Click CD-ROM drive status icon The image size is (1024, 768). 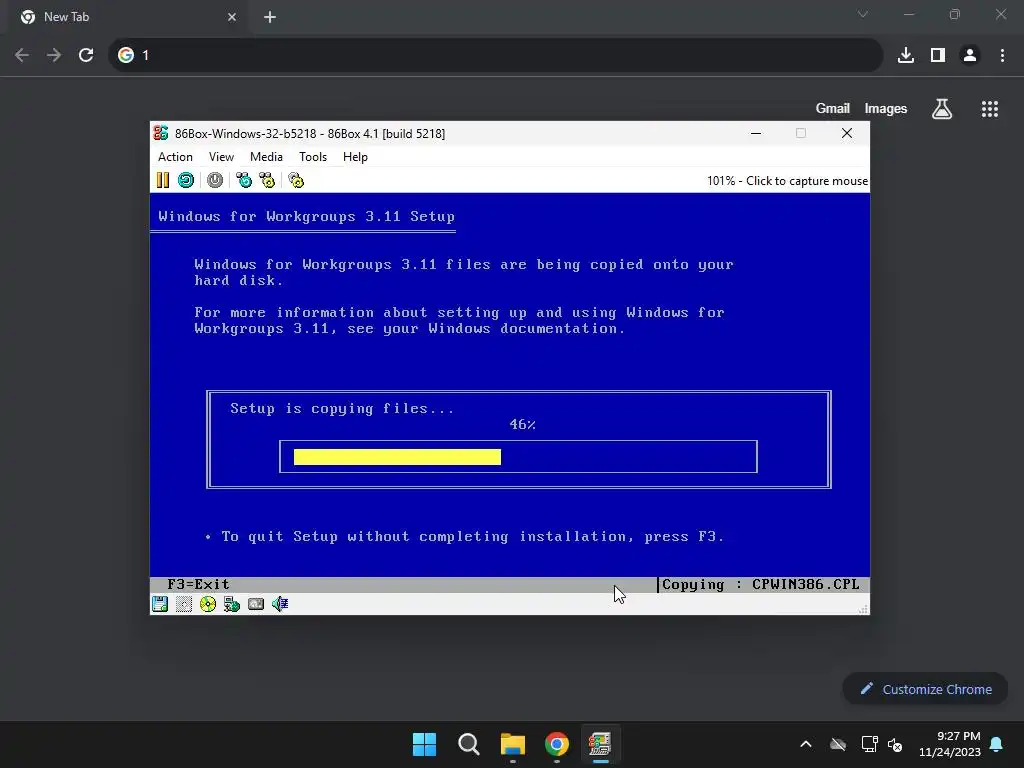208,604
